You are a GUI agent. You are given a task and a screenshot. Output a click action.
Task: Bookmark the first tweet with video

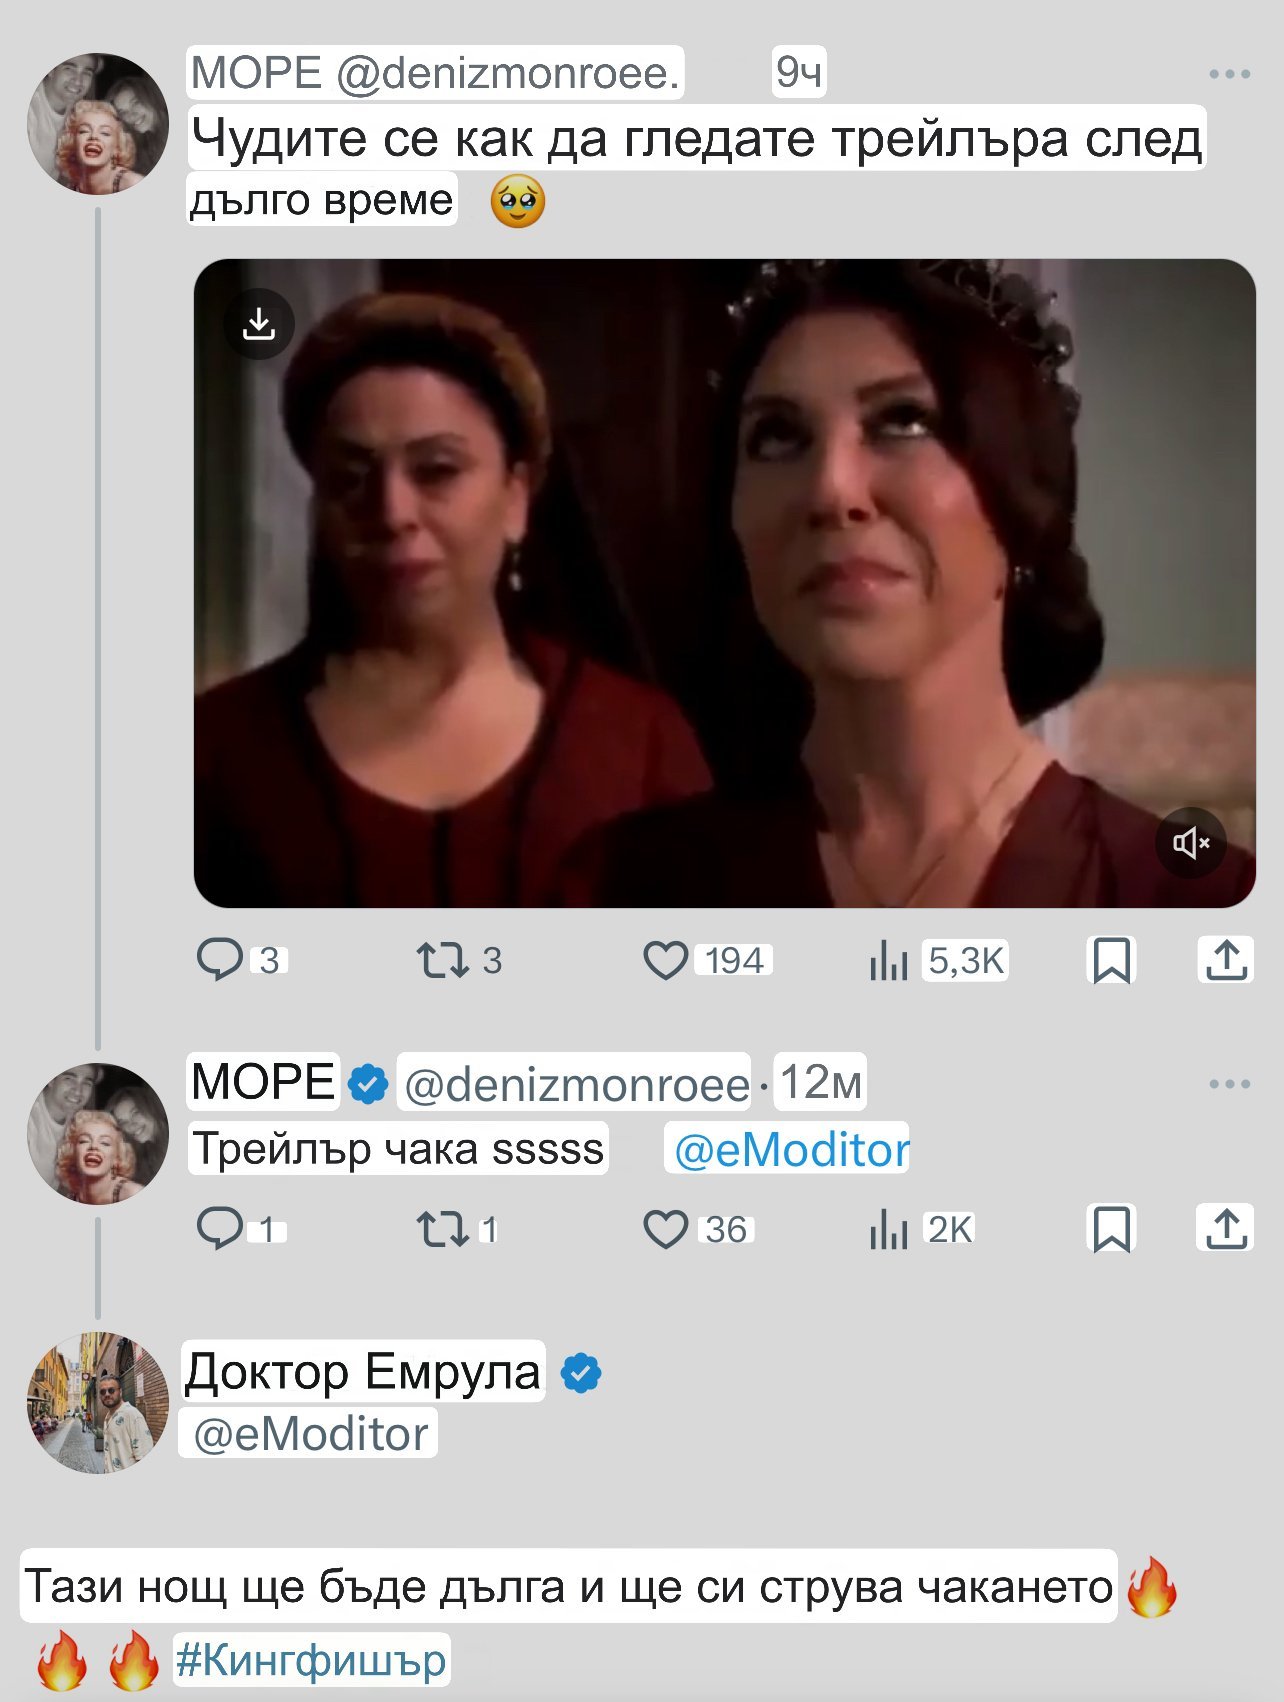(1111, 960)
